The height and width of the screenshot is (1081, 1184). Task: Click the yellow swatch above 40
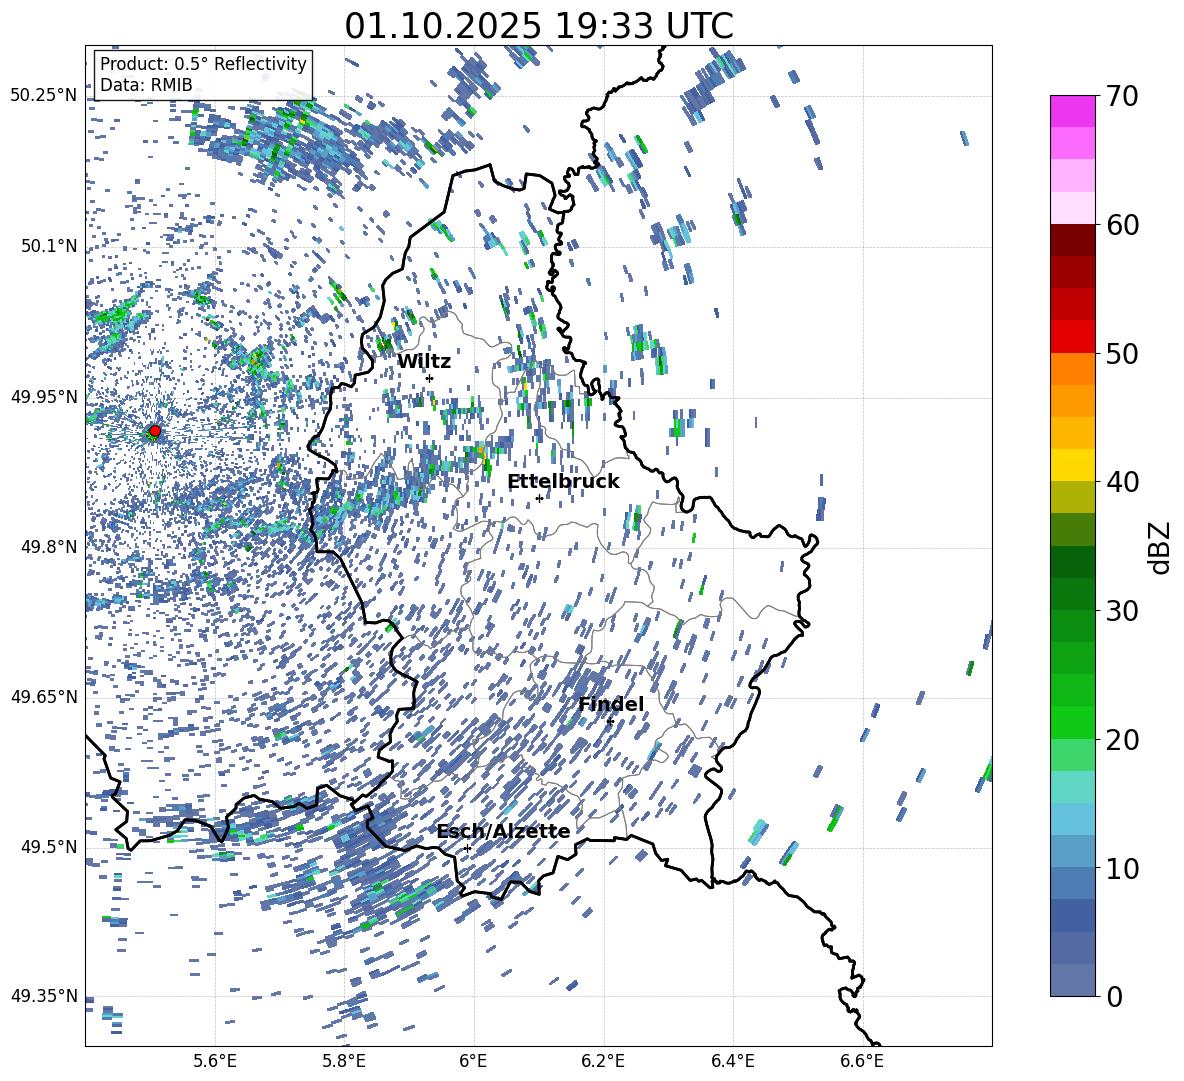[x=1073, y=465]
